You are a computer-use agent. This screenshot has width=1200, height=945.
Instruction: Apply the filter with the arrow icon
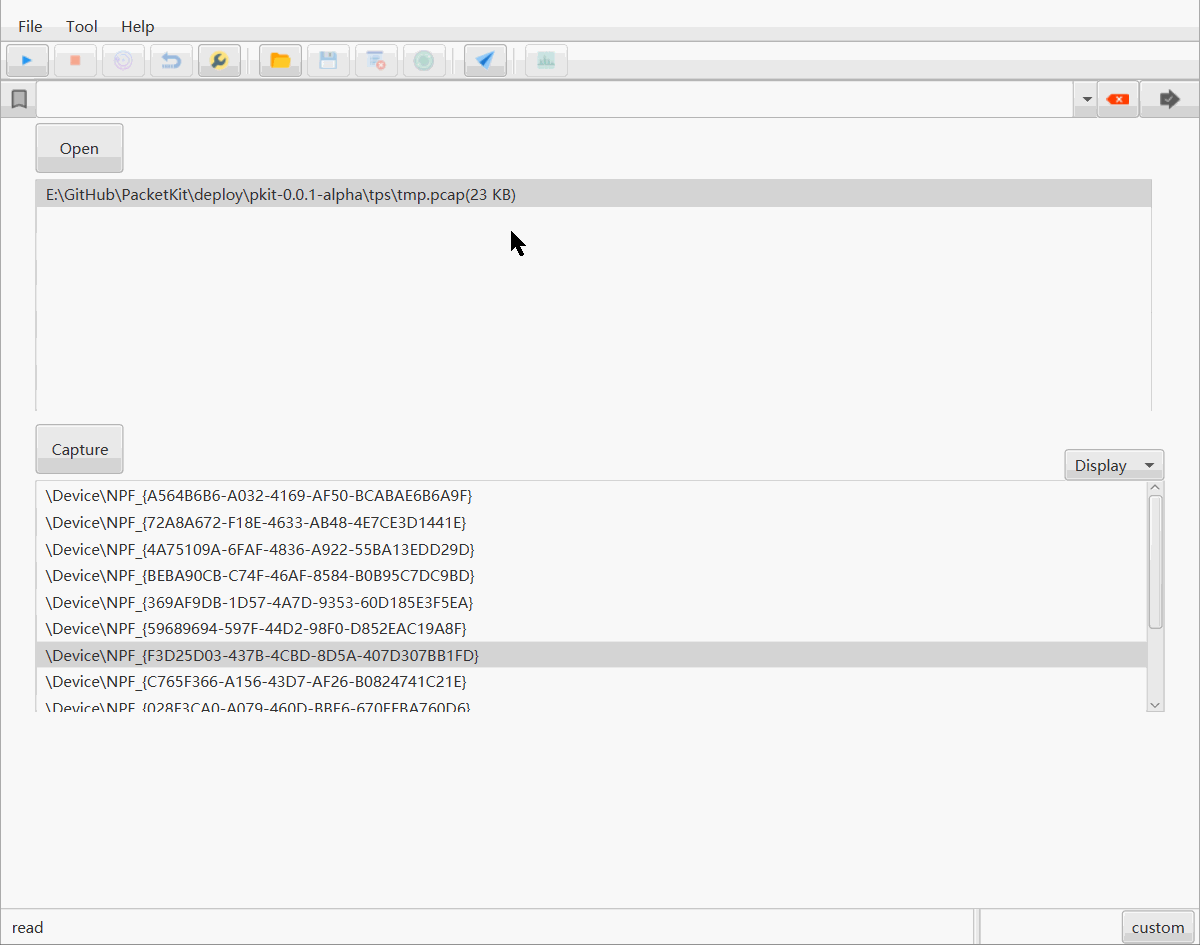click(x=1169, y=99)
